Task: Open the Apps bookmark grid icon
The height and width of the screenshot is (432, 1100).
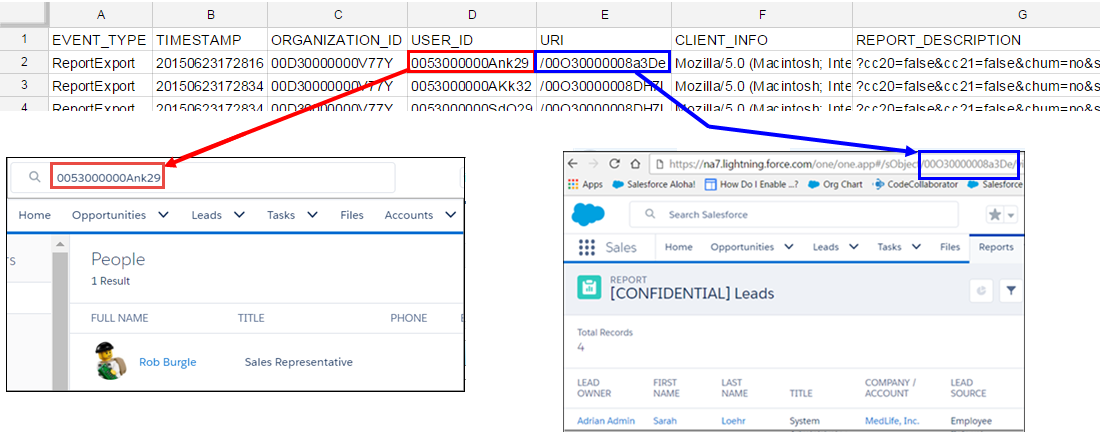Action: point(574,184)
